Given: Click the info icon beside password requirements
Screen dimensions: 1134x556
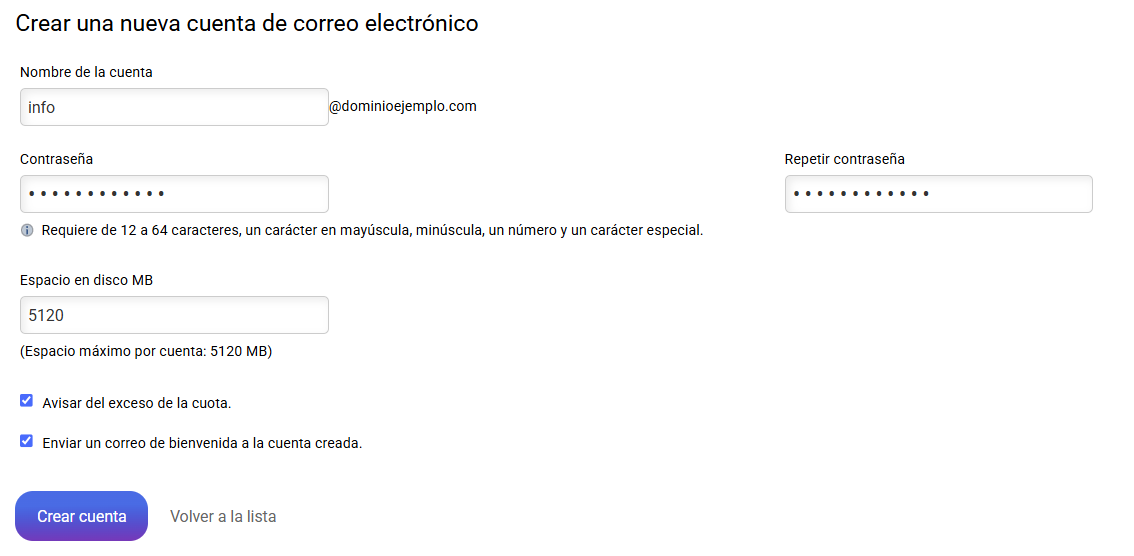Looking at the screenshot, I should [x=27, y=231].
